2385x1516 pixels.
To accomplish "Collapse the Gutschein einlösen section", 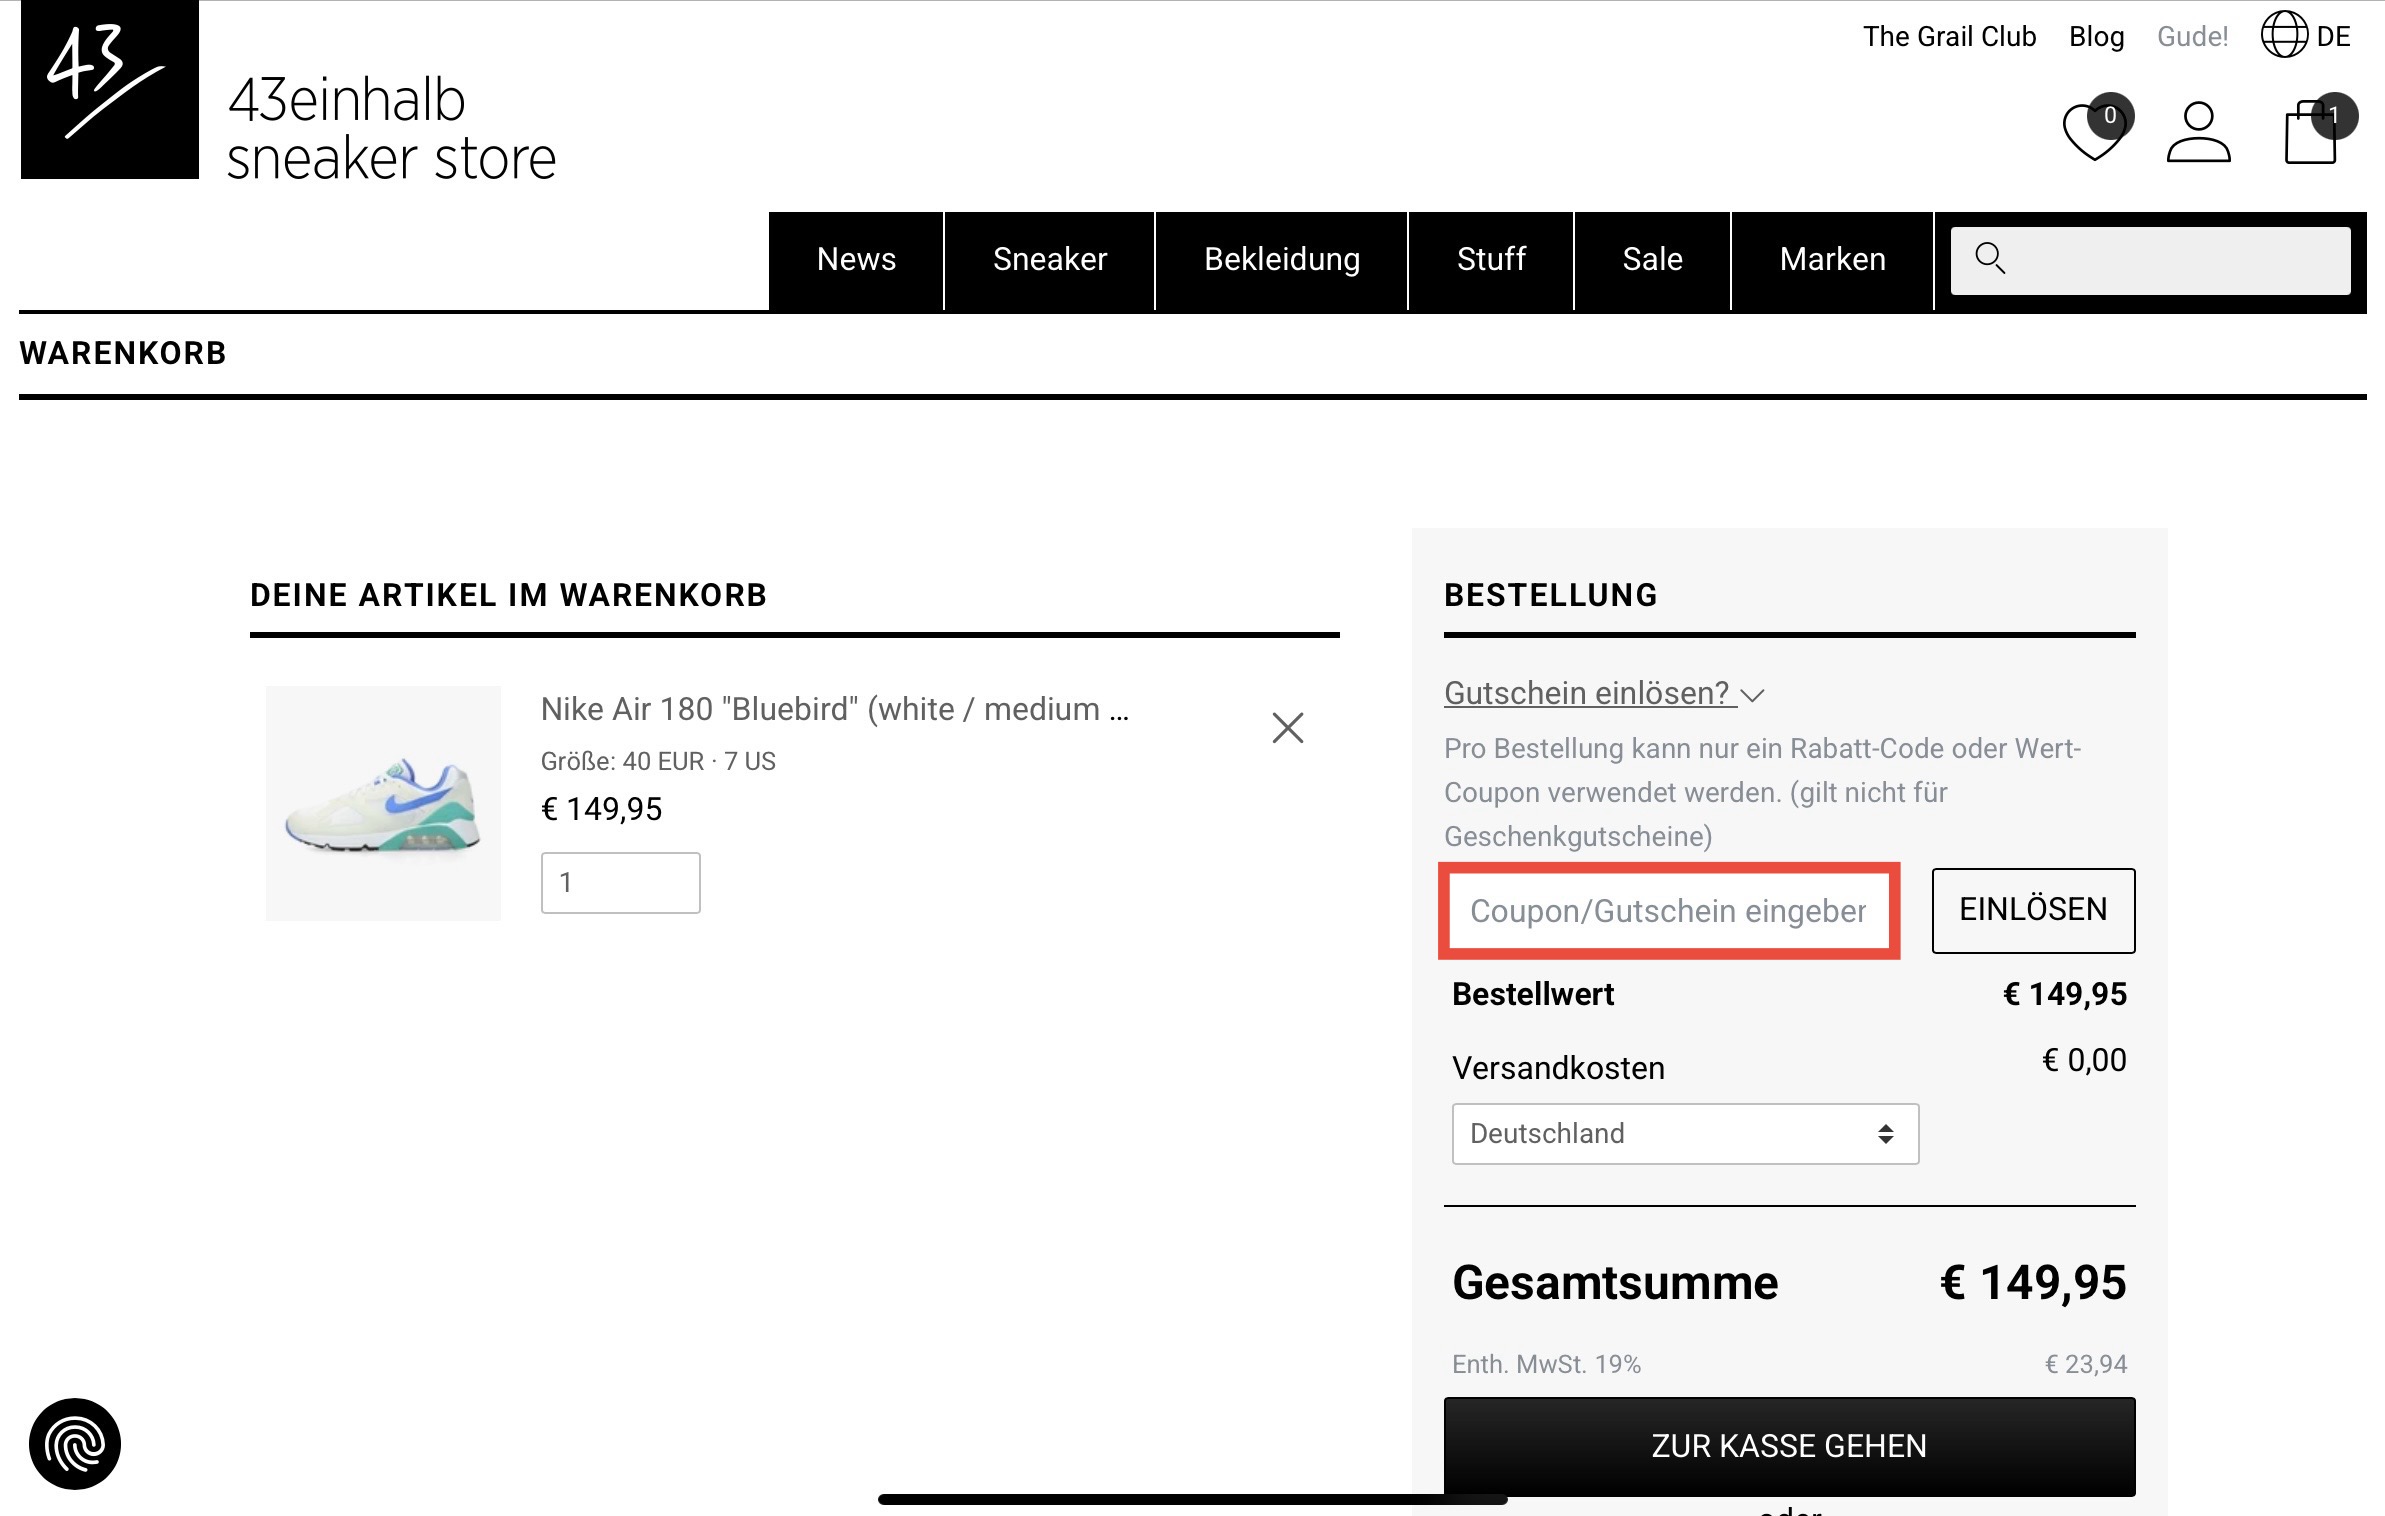I will pos(1603,693).
